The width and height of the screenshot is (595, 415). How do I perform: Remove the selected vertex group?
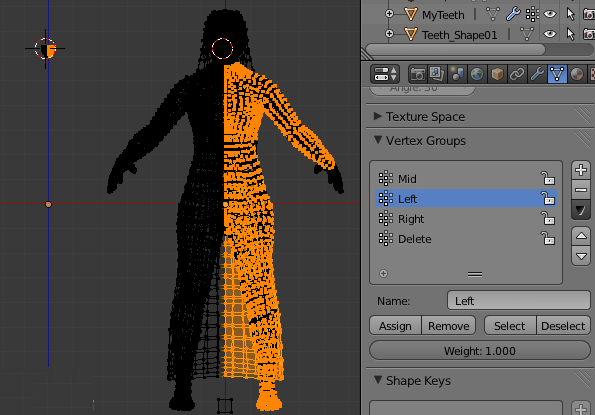click(x=581, y=190)
